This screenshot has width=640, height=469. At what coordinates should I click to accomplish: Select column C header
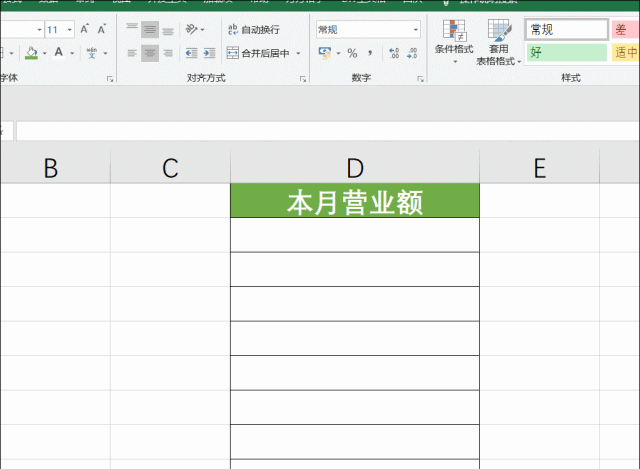(x=170, y=167)
